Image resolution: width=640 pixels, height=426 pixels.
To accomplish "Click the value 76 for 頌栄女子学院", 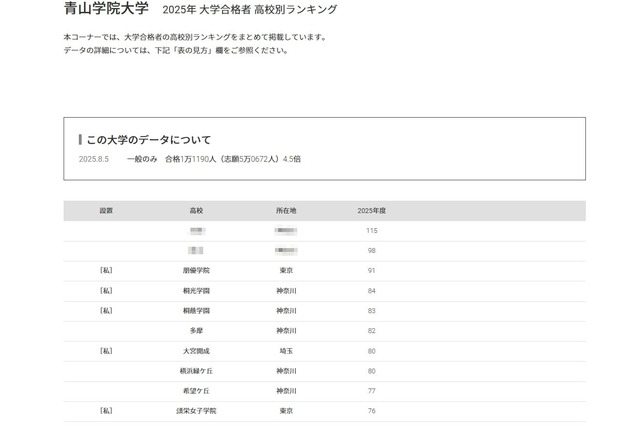I will pyautogui.click(x=371, y=411).
